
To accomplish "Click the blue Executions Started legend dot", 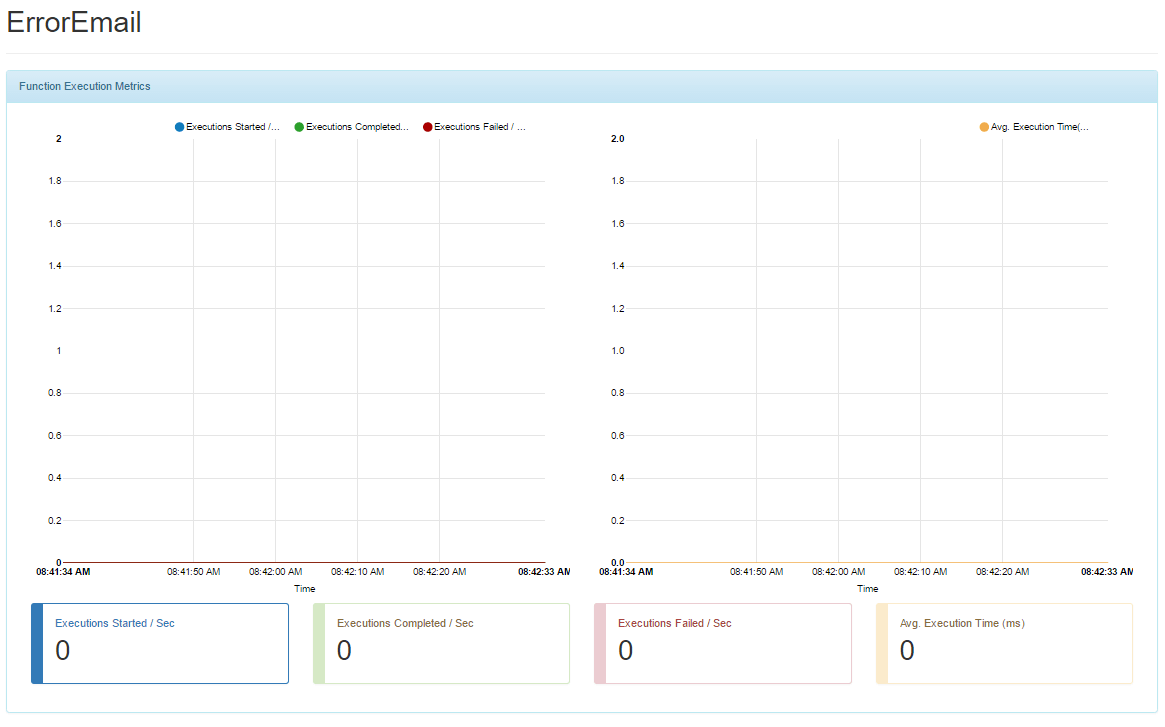I will pos(179,127).
